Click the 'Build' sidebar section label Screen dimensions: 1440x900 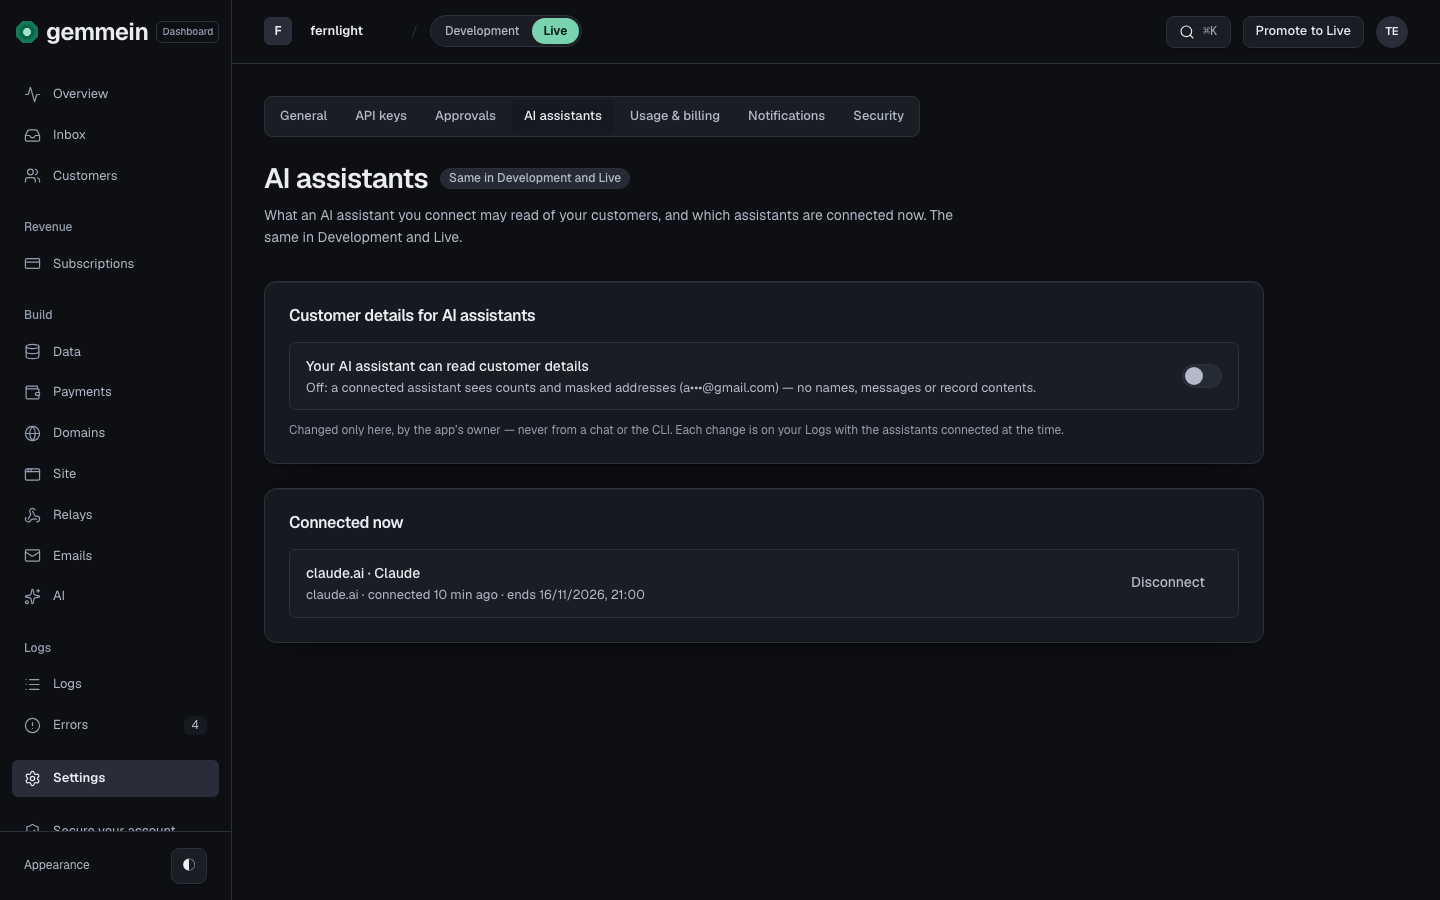click(38, 315)
